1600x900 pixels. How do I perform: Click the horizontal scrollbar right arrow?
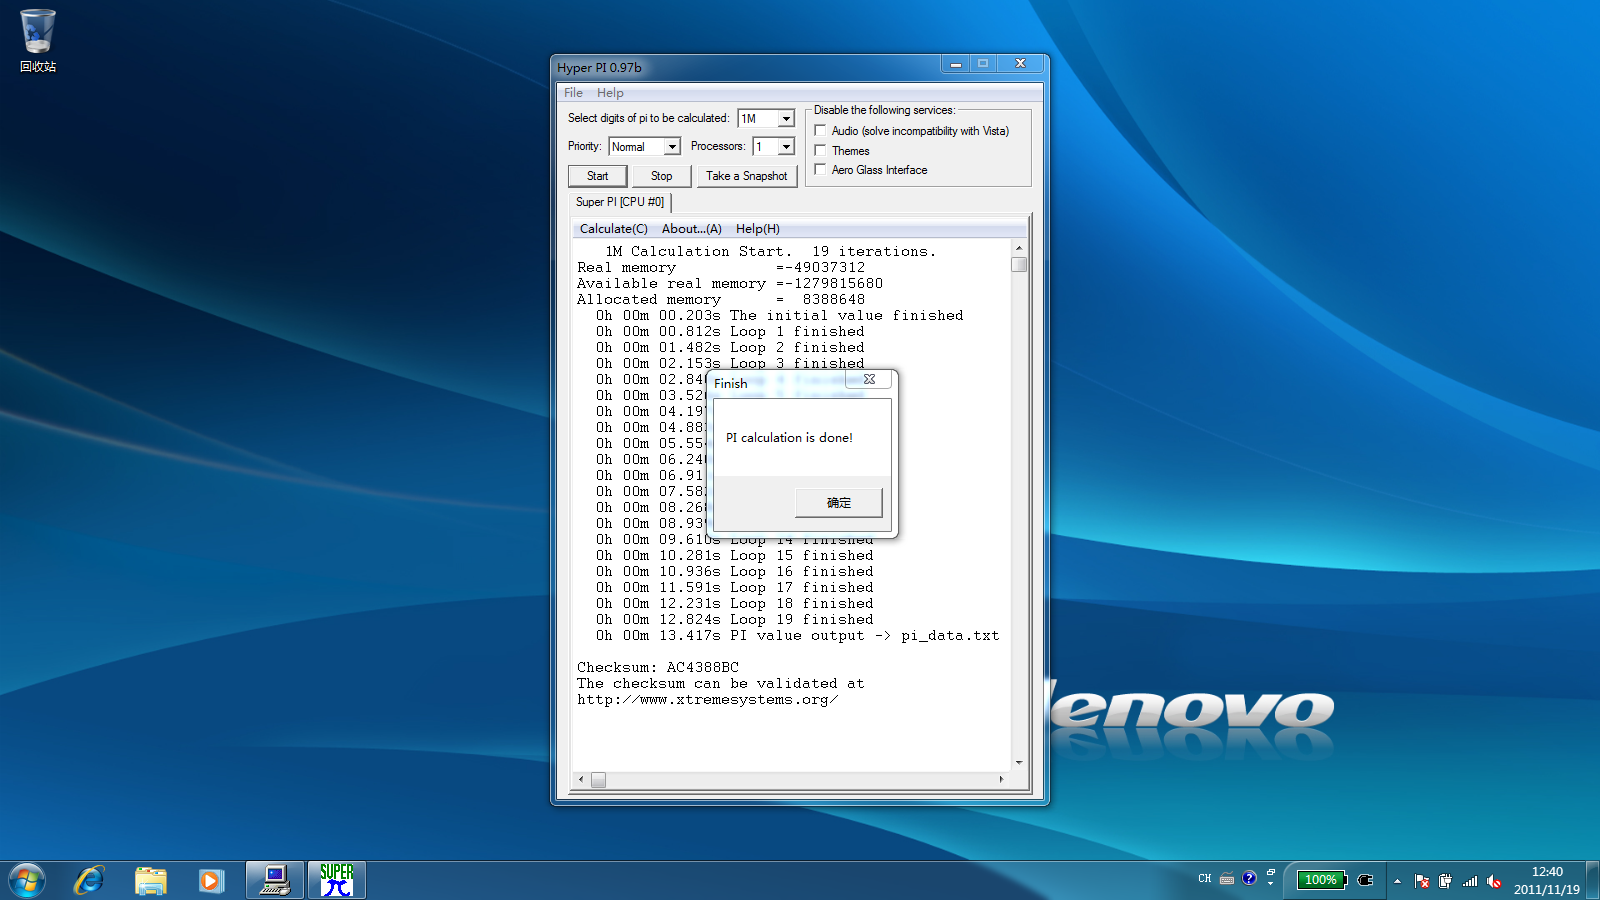1002,779
